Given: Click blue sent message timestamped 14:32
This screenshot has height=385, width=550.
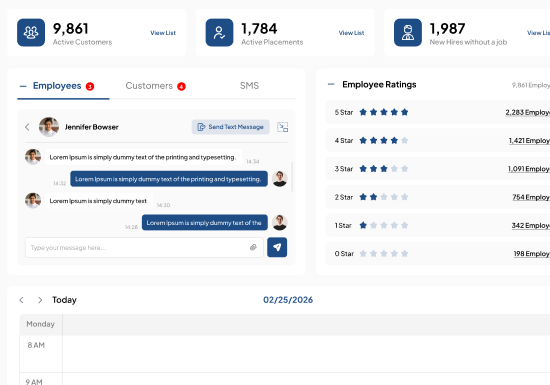Looking at the screenshot, I should click(169, 179).
